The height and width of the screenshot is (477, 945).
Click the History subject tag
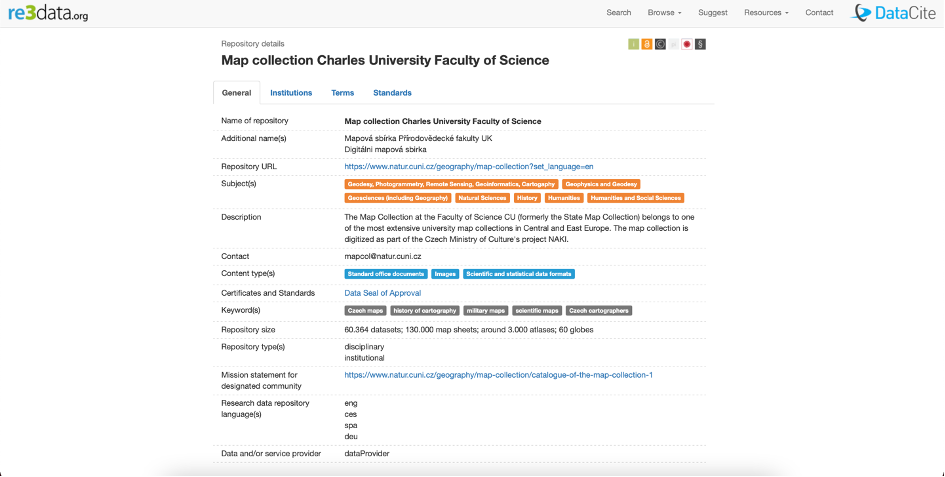pos(527,198)
